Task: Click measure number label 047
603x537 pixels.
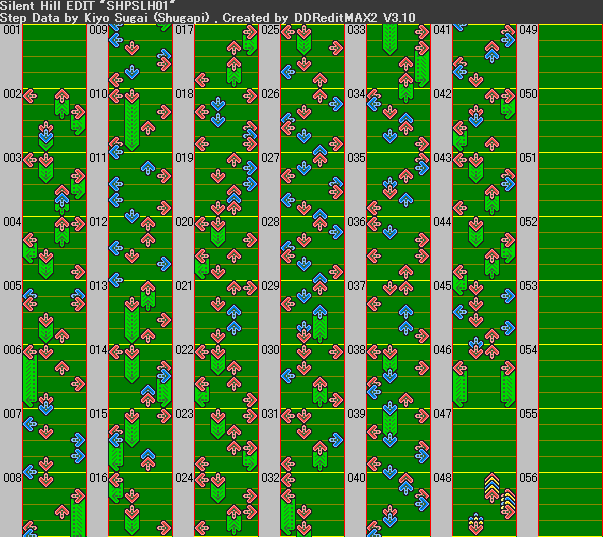Action: click(x=442, y=414)
